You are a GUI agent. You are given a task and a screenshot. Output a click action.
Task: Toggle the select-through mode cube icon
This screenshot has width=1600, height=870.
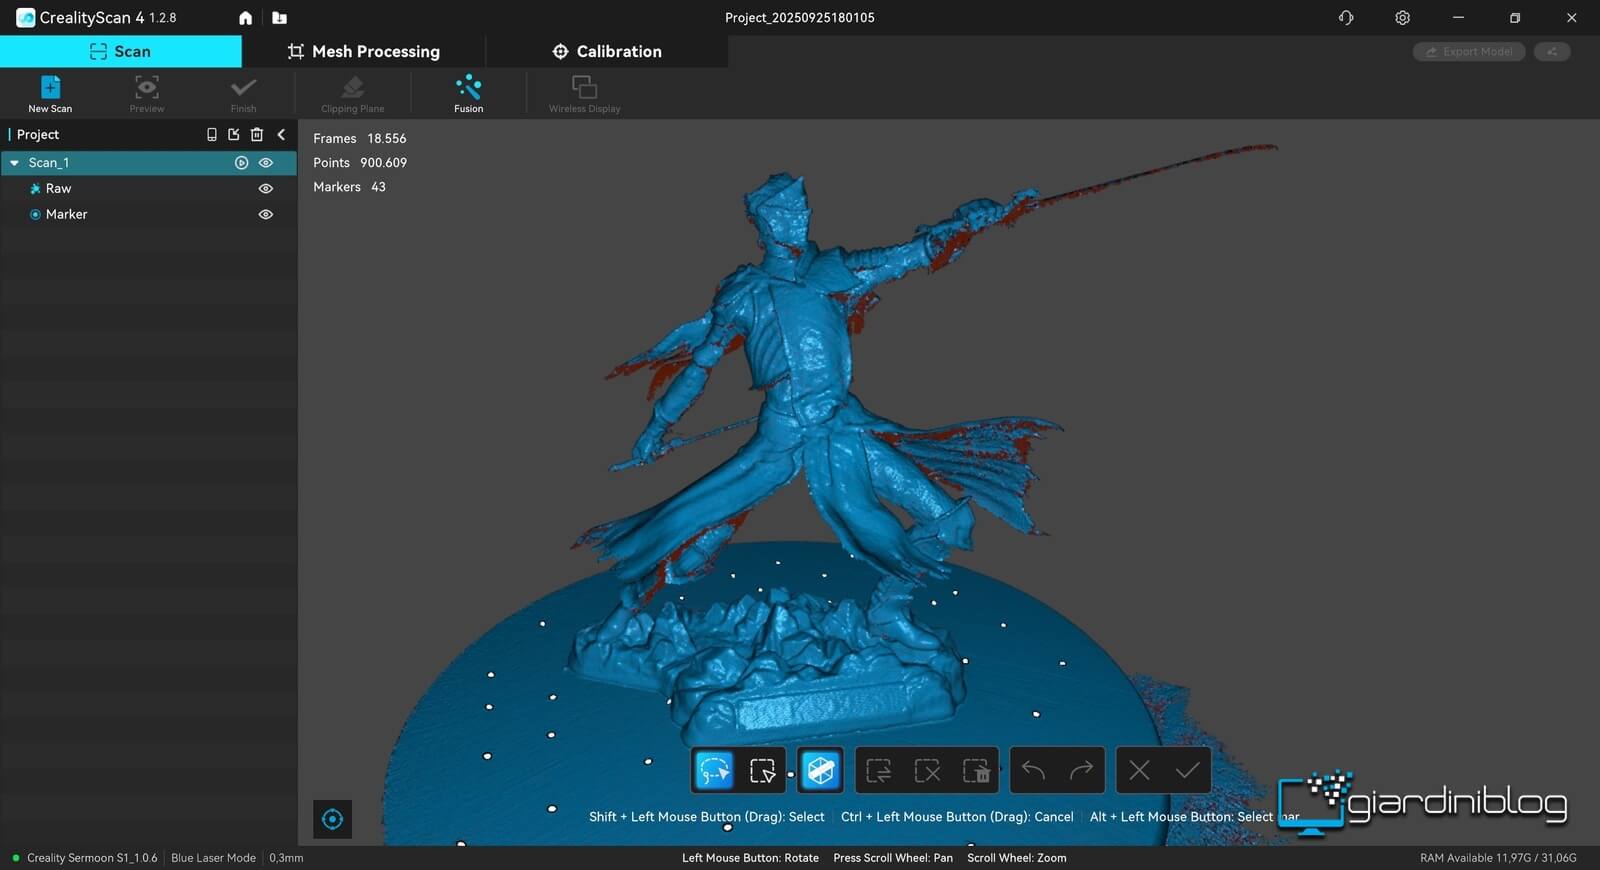pos(820,770)
